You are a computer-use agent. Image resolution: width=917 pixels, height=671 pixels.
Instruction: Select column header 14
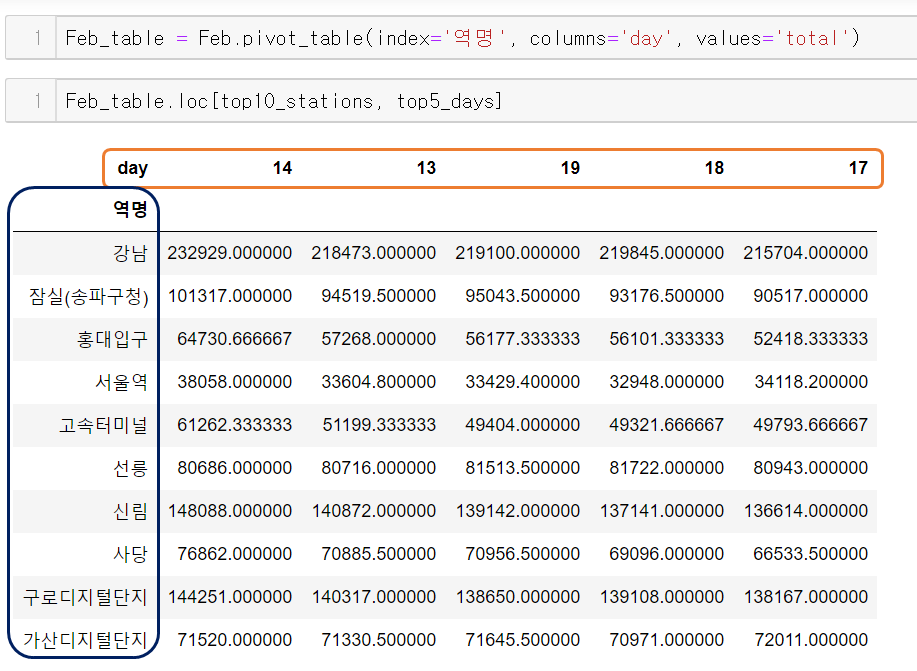tap(282, 168)
